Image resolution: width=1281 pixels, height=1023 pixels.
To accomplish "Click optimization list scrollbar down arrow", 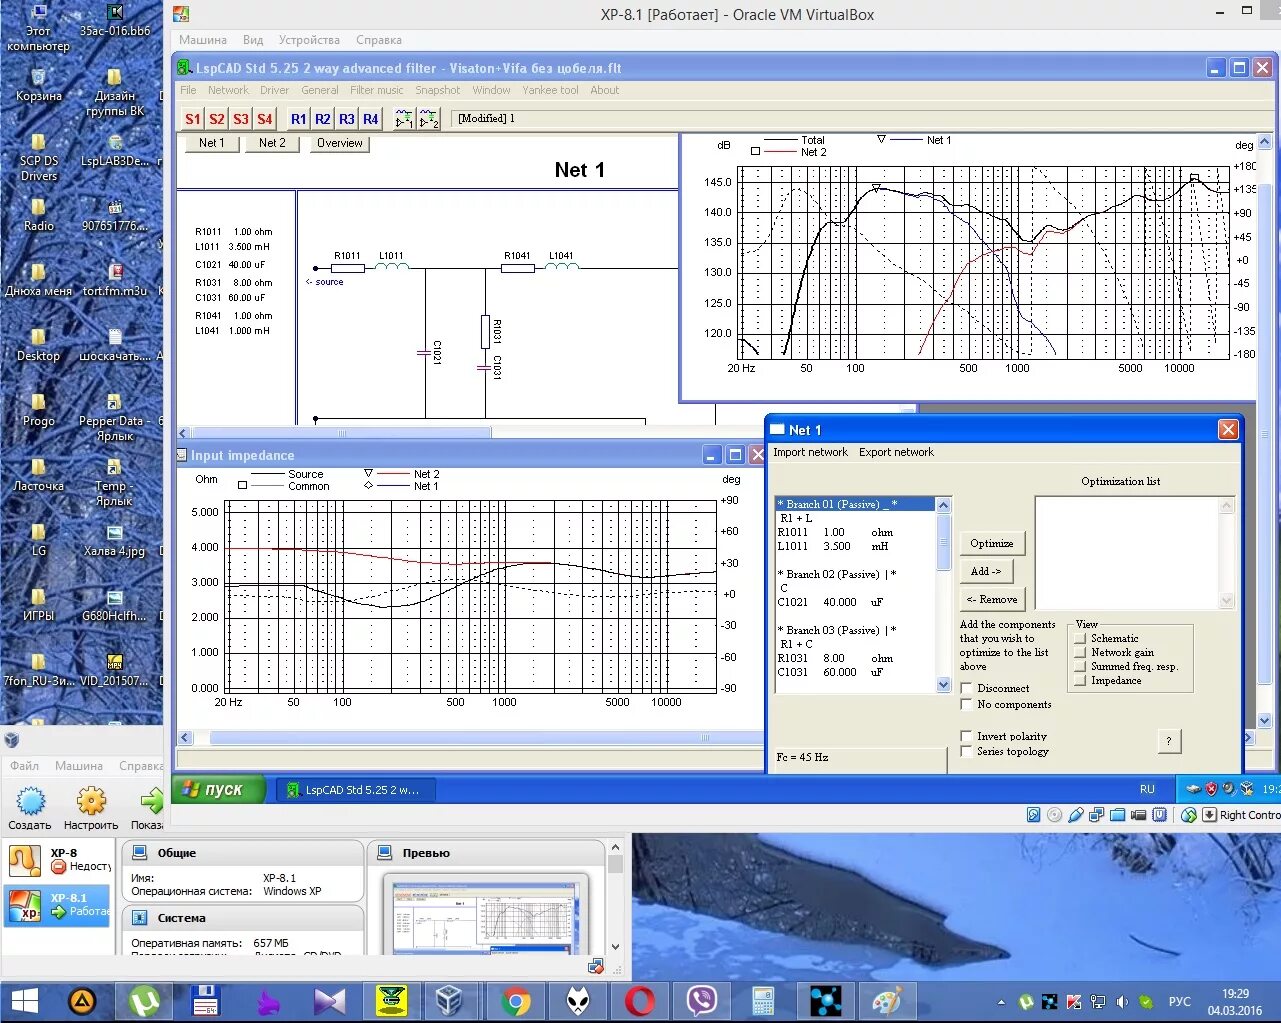I will click(x=1227, y=600).
